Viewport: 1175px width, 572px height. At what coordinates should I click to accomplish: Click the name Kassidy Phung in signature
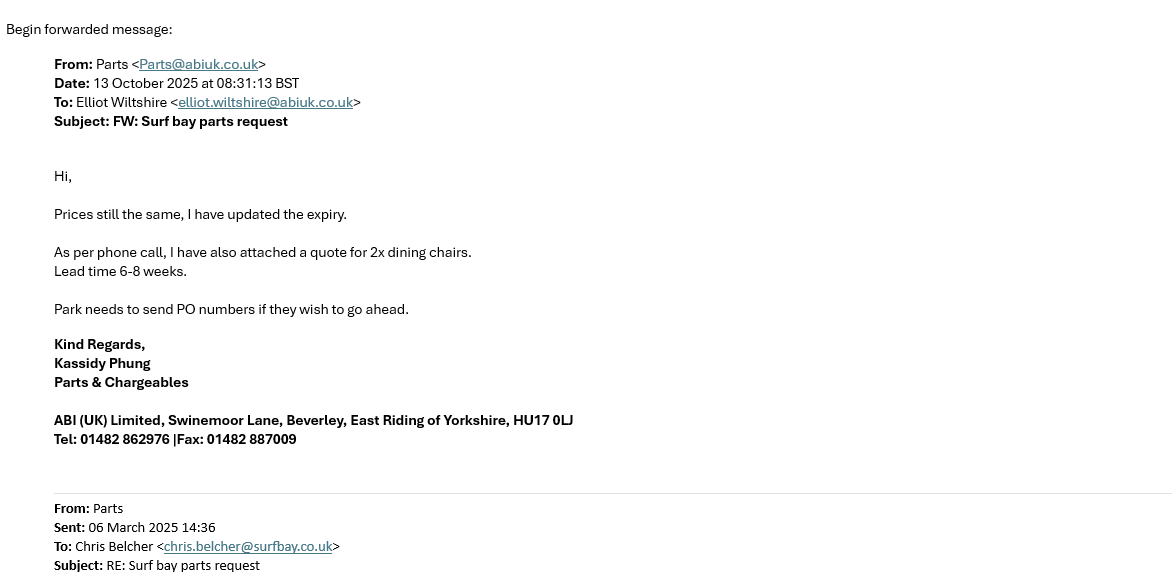click(102, 363)
